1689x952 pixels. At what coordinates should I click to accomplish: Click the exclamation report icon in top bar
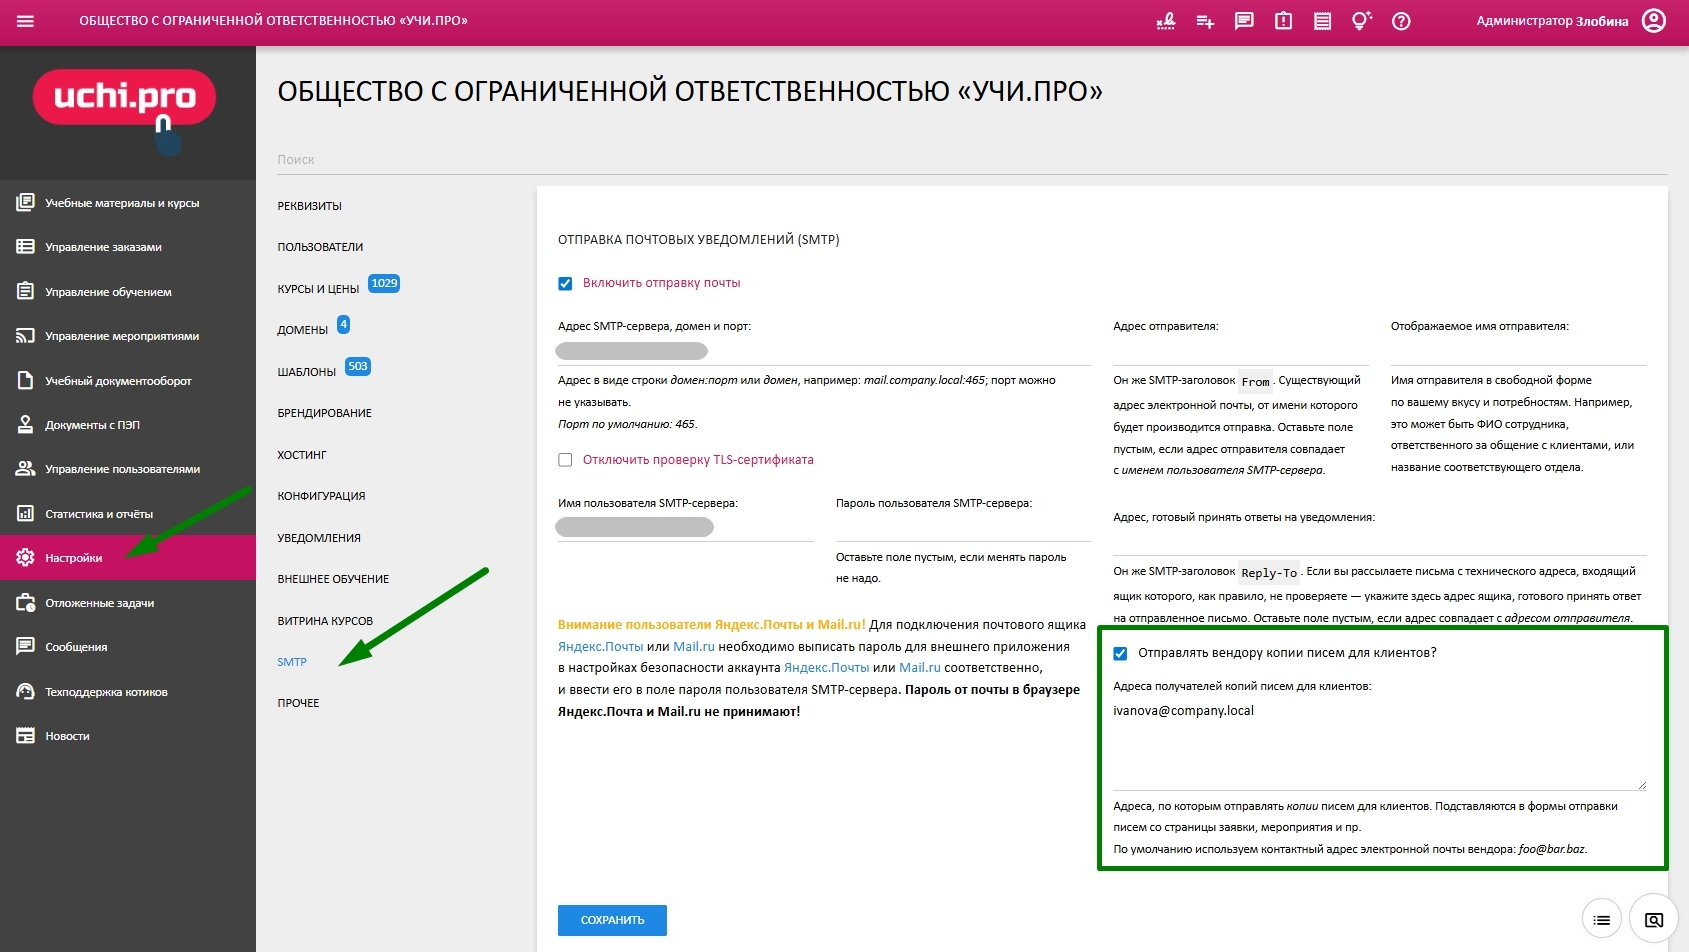click(1283, 21)
